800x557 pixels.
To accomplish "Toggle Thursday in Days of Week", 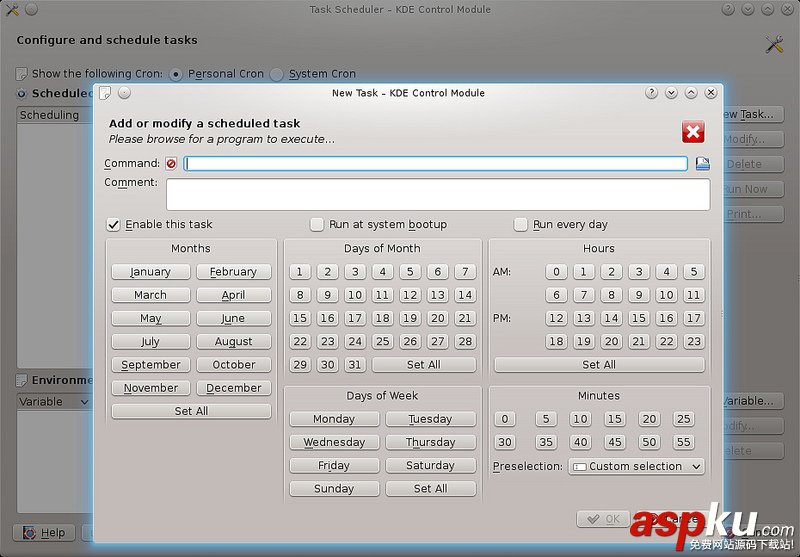I will click(431, 442).
